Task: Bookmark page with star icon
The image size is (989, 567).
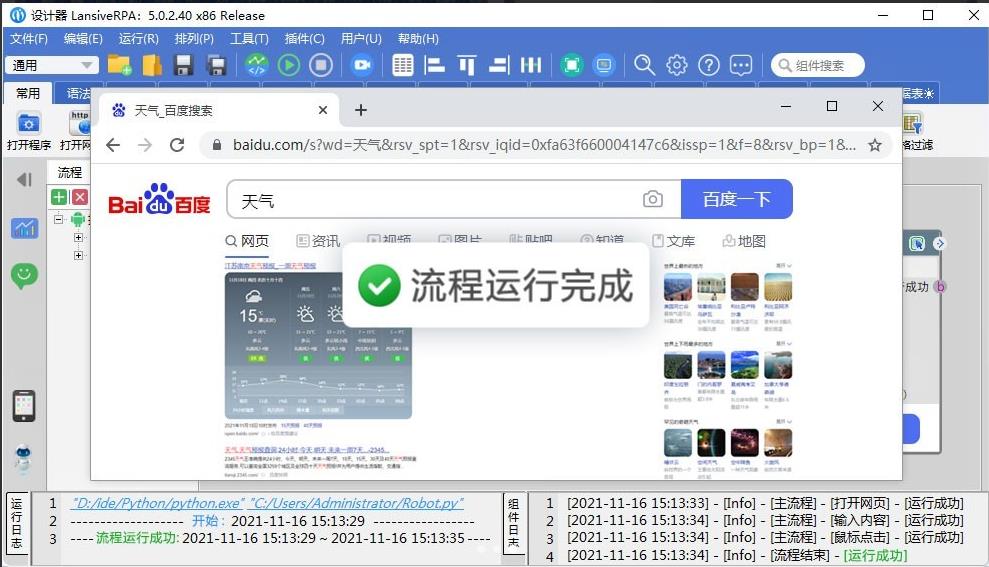Action: click(x=875, y=145)
